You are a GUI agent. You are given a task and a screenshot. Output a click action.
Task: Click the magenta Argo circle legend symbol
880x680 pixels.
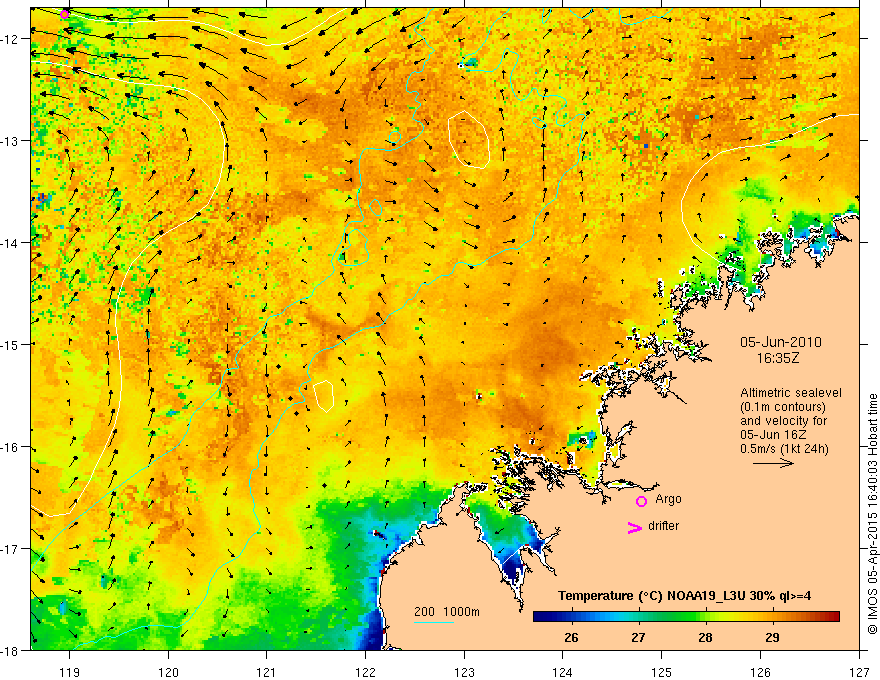point(641,501)
